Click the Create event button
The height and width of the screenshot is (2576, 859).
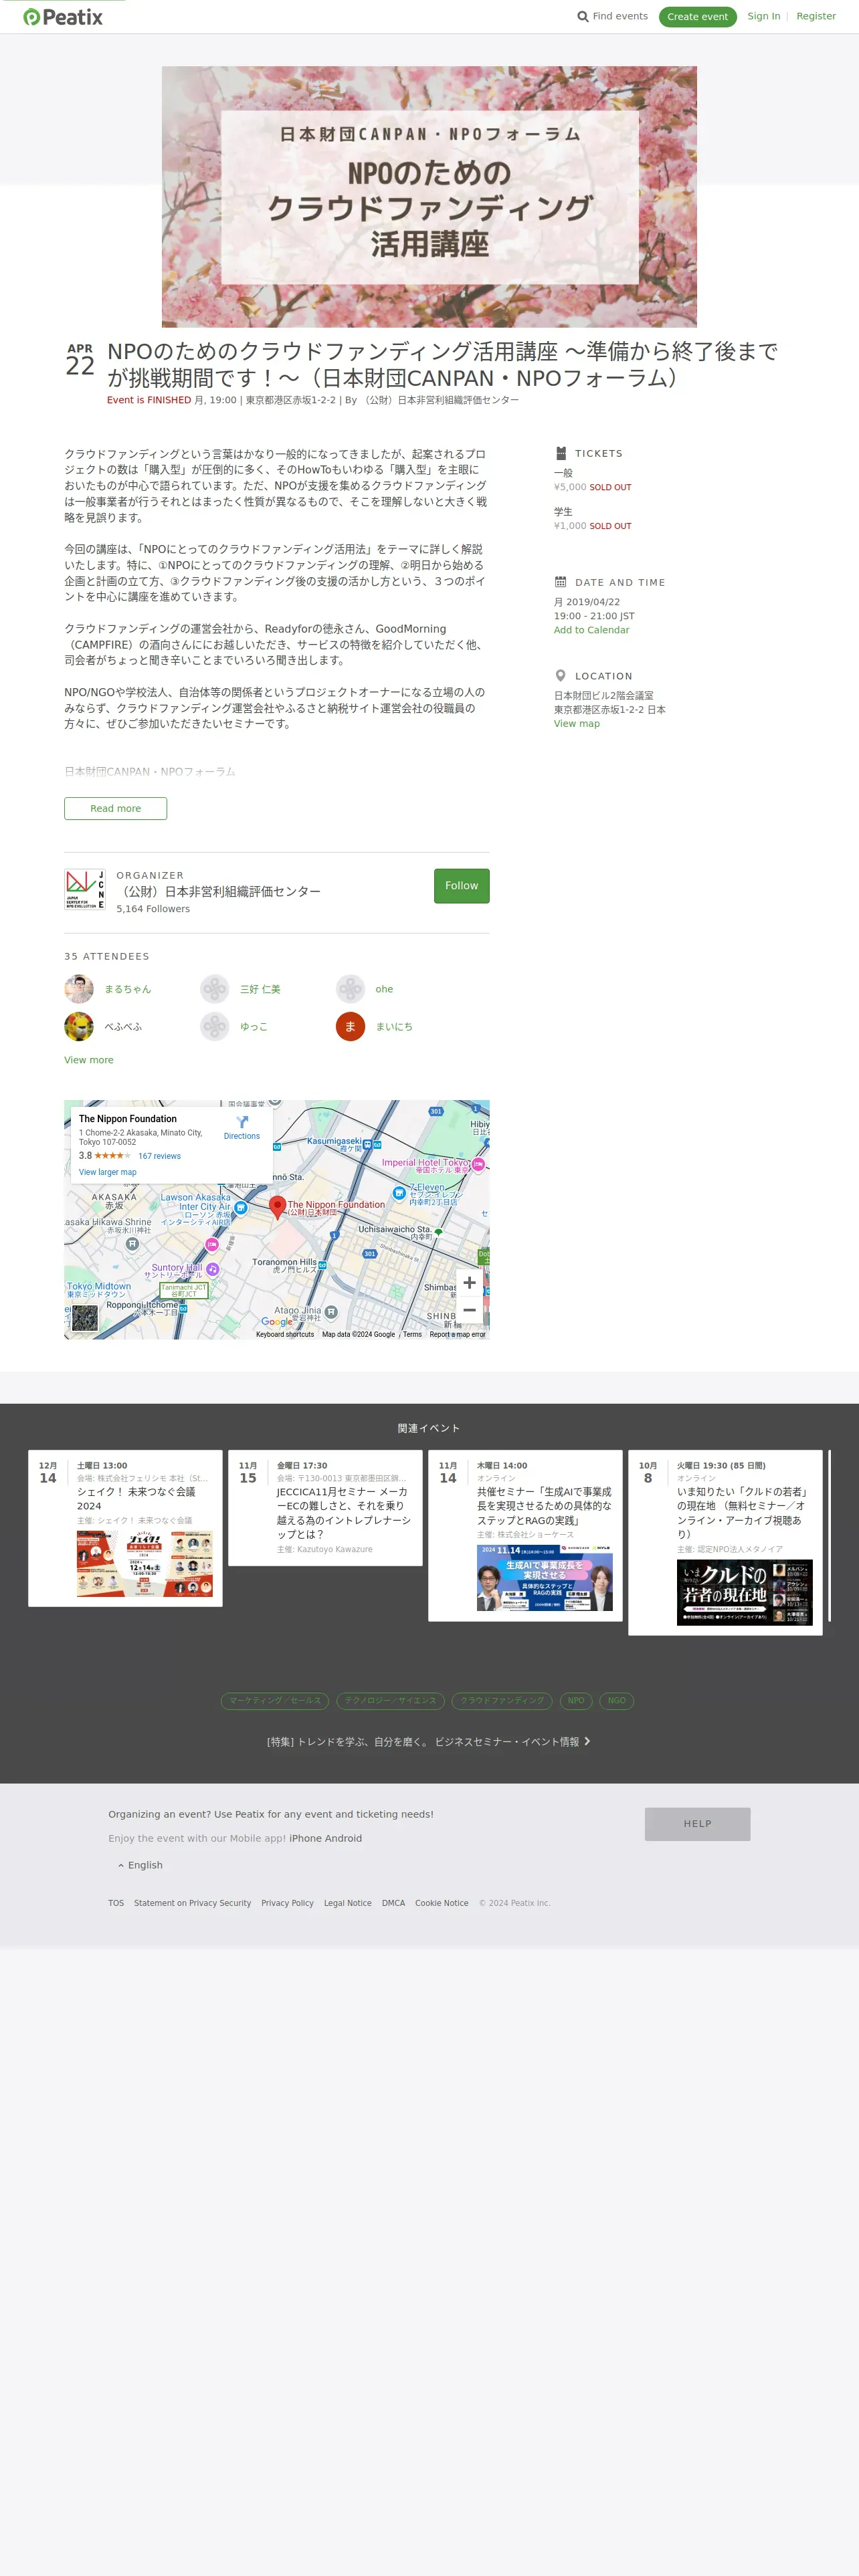click(697, 17)
